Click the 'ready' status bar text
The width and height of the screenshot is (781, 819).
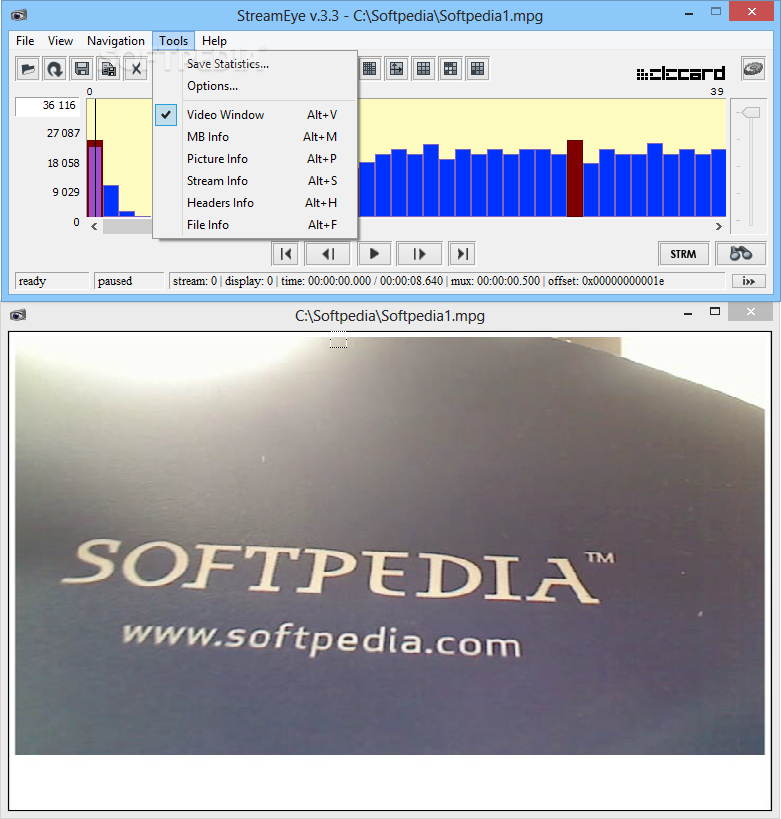pyautogui.click(x=32, y=281)
